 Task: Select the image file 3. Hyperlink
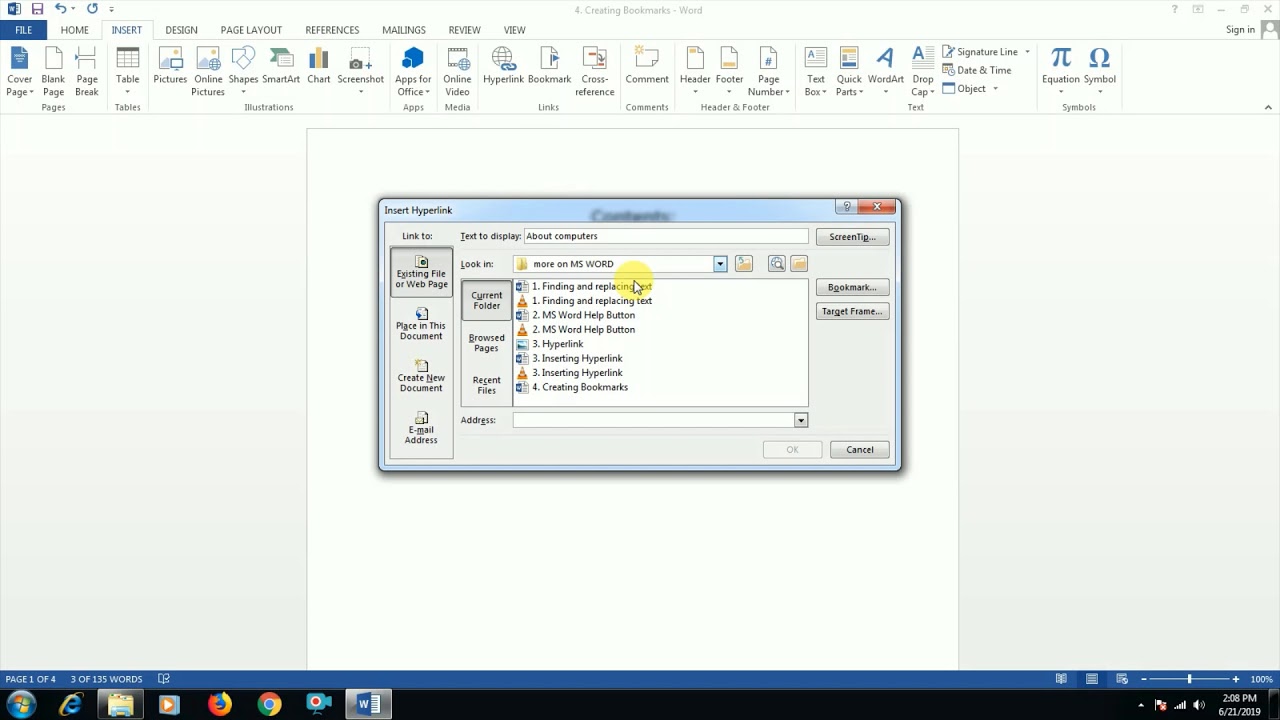(550, 344)
